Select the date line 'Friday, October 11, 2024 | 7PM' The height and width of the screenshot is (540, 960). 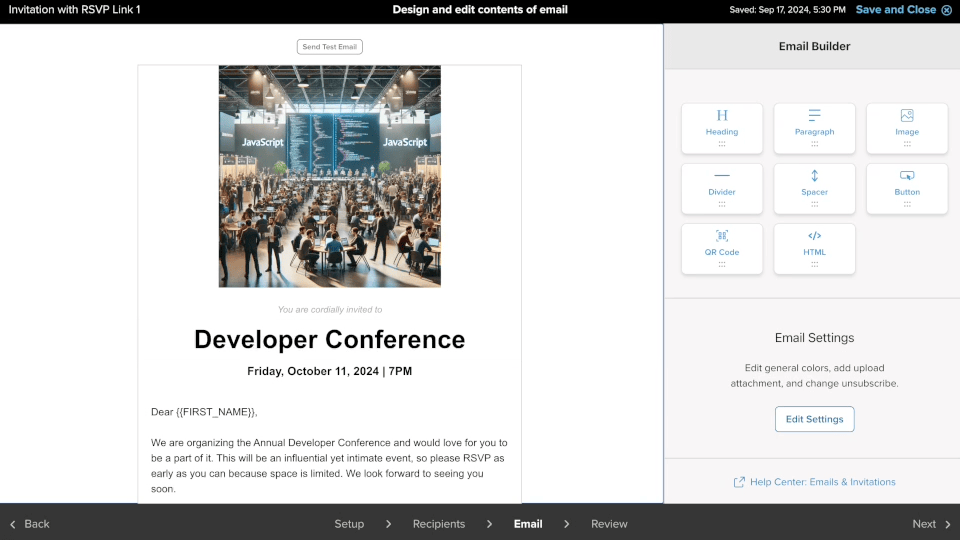click(329, 371)
